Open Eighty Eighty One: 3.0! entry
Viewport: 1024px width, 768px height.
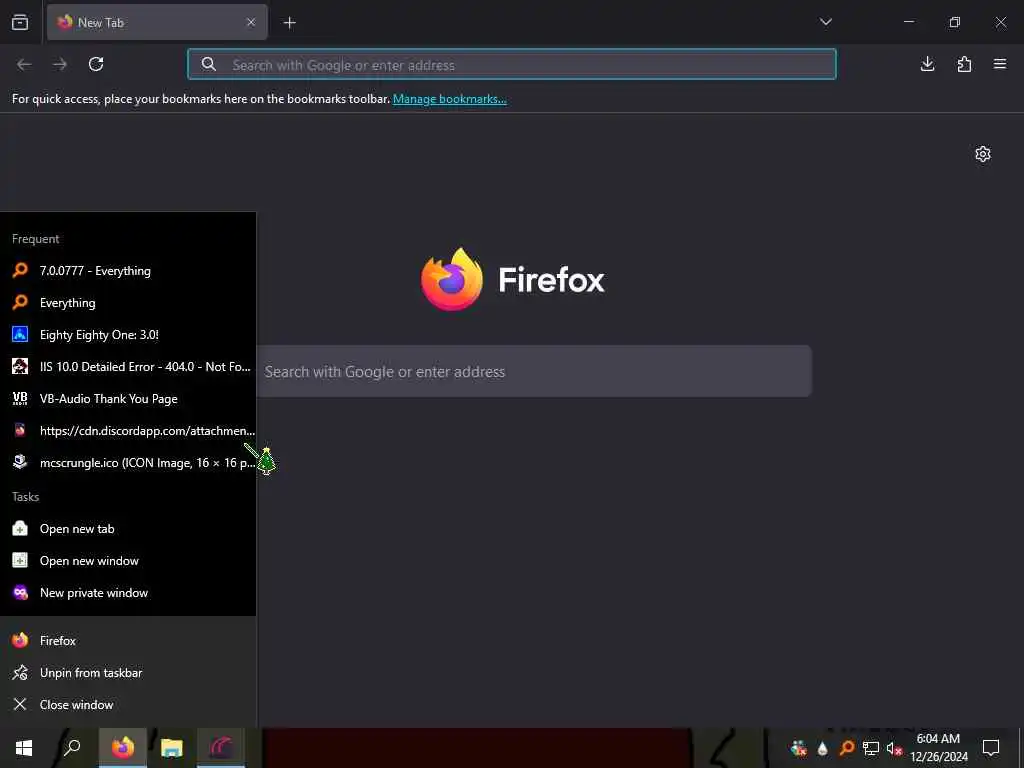coord(128,334)
